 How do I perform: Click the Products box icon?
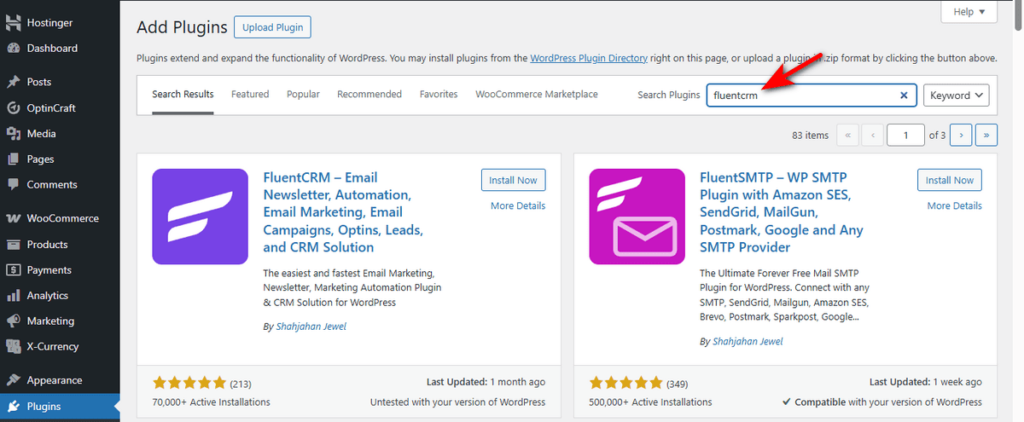13,244
